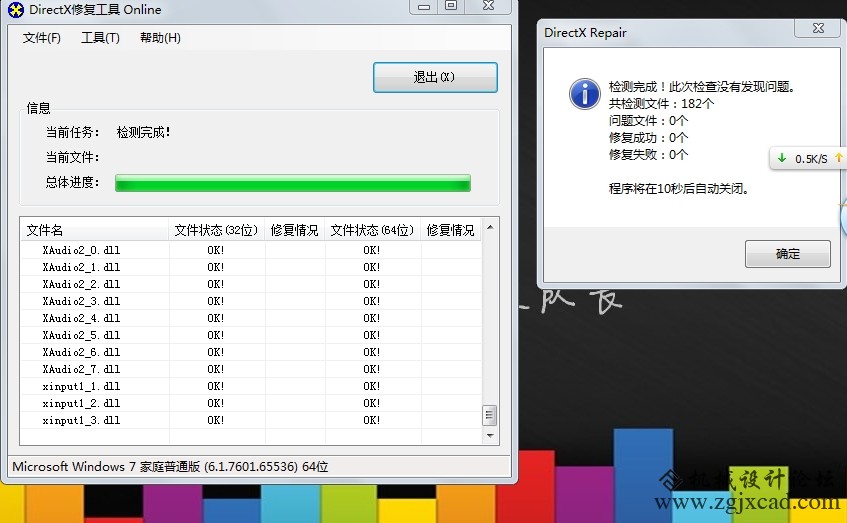The width and height of the screenshot is (847, 523).
Task: Select the XAudio2_6.dll row
Action: [251, 352]
